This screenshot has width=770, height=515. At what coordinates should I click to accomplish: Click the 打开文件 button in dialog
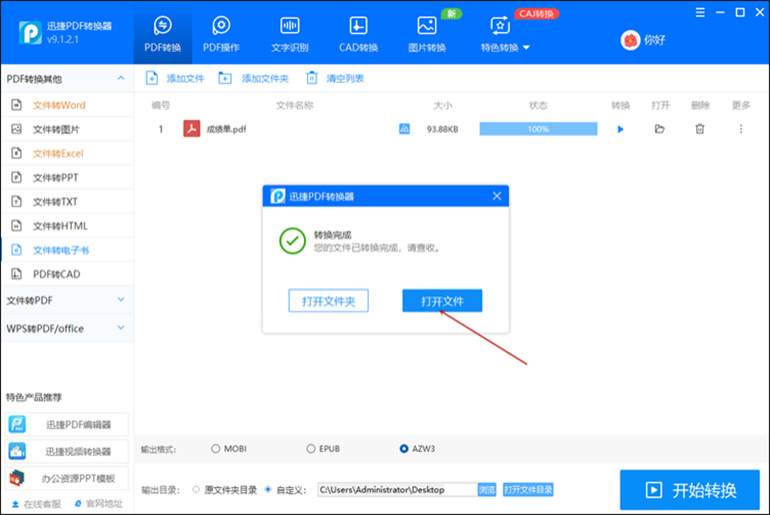point(442,301)
